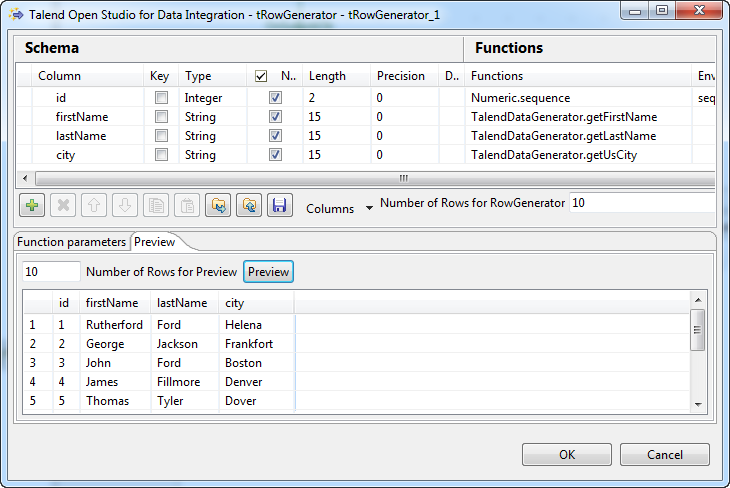Click the move down arrow icon

[124, 205]
